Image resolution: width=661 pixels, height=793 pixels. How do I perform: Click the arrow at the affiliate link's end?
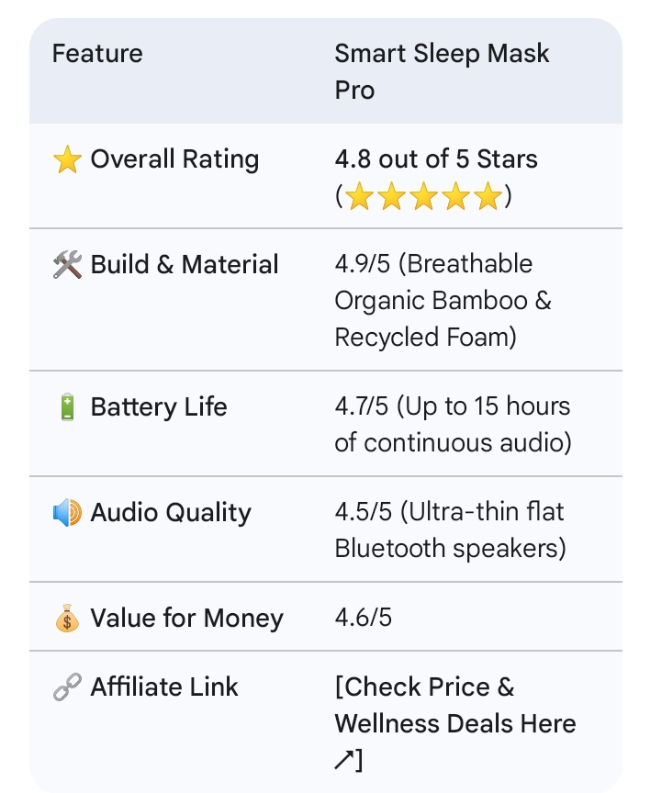(x=344, y=760)
